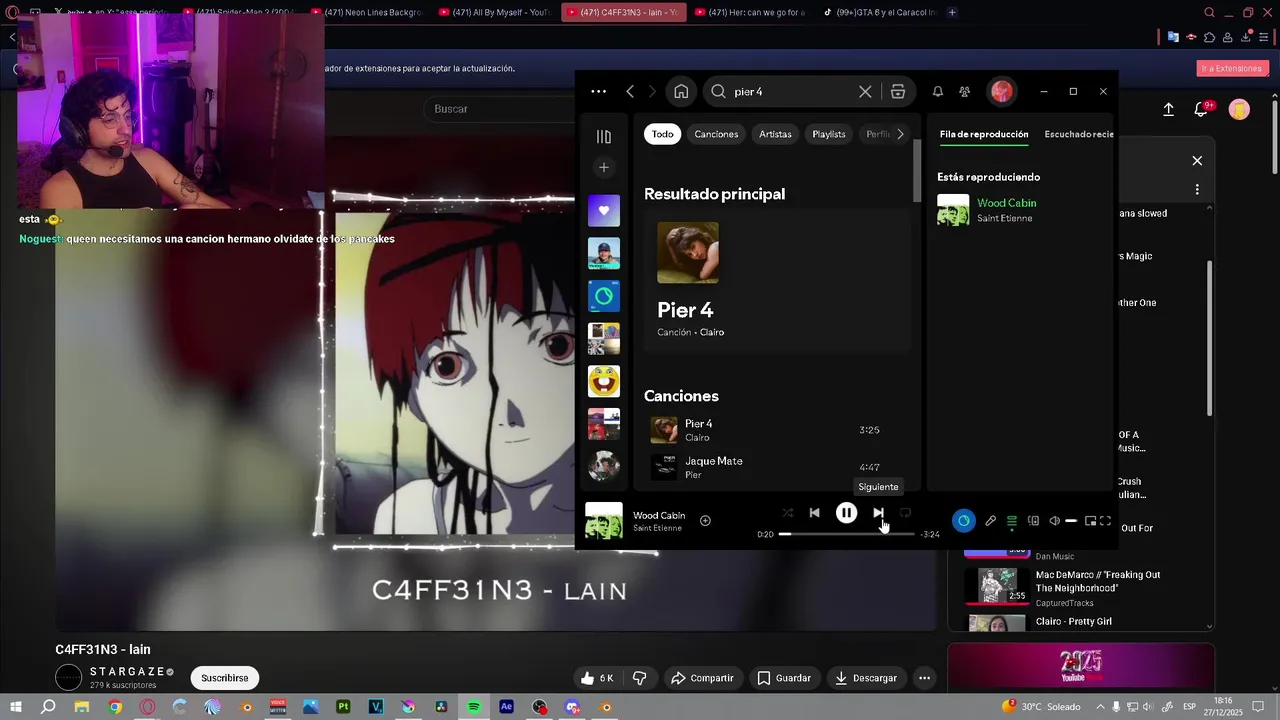Adjust the Spotify volume slider
The width and height of the screenshot is (1280, 720).
click(1071, 521)
